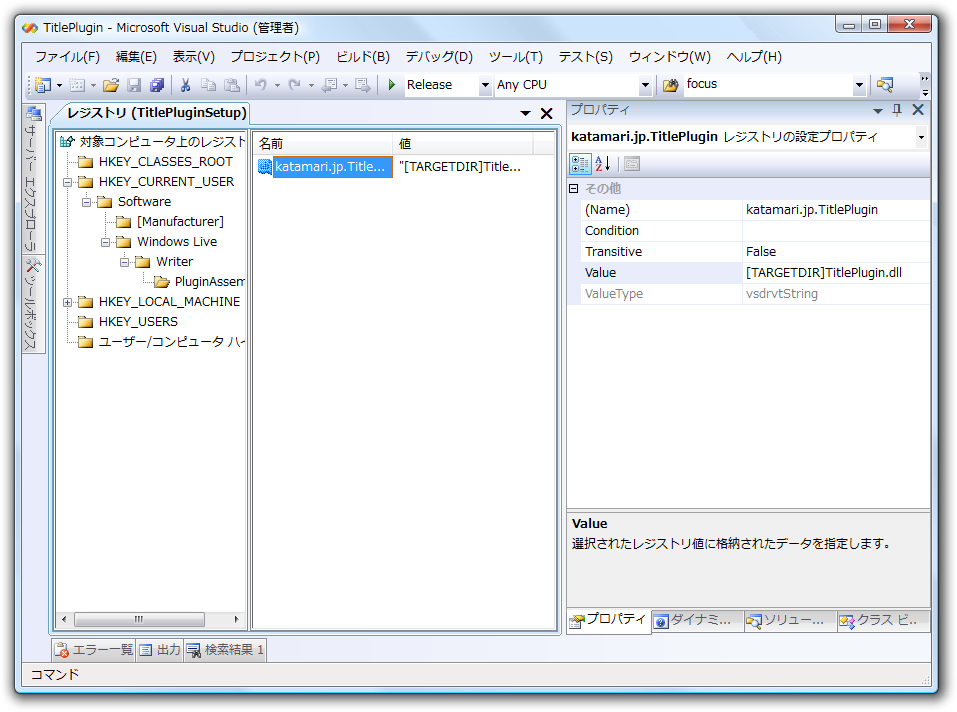Click the Save All toolbar icon

(157, 85)
